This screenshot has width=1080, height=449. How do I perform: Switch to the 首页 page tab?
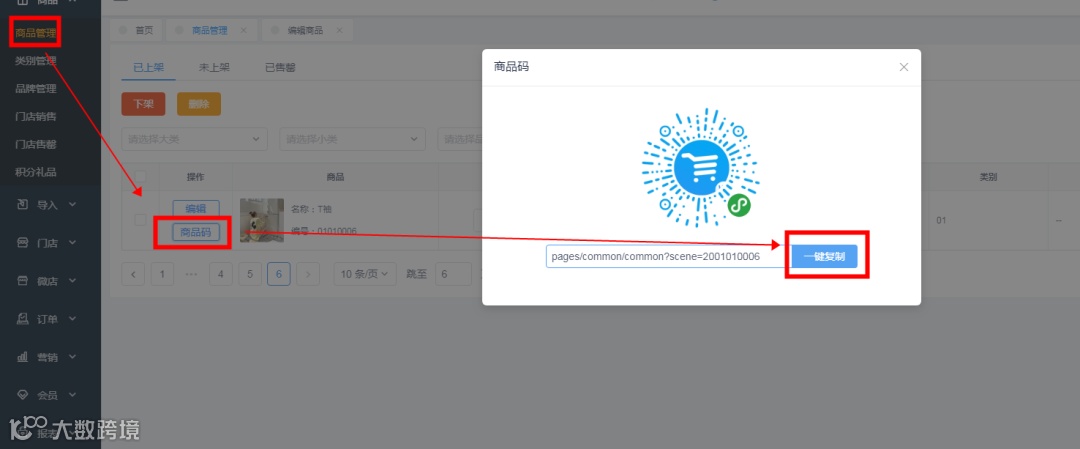pyautogui.click(x=136, y=30)
